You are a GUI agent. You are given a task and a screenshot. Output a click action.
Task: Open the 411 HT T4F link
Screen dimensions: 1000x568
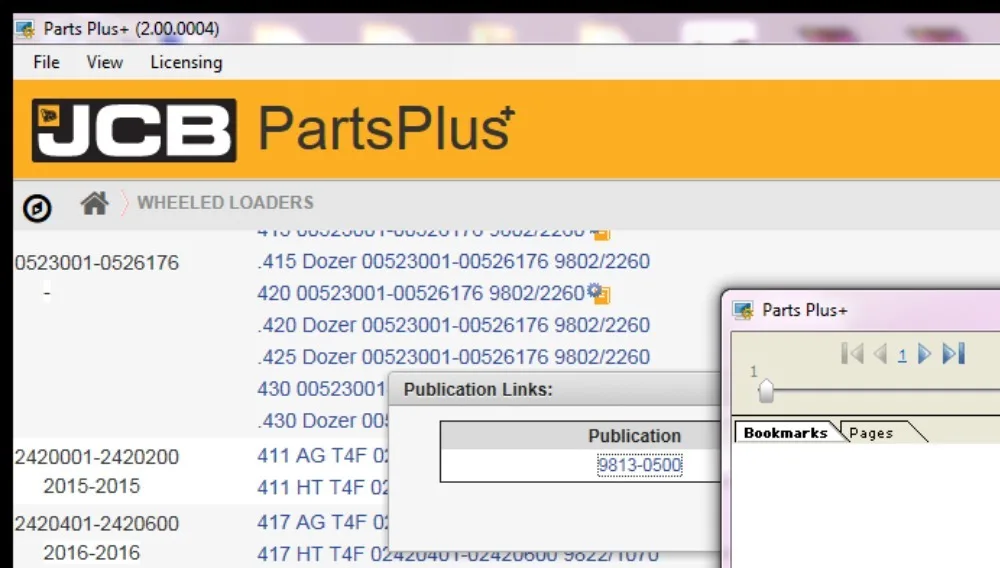pos(322,488)
